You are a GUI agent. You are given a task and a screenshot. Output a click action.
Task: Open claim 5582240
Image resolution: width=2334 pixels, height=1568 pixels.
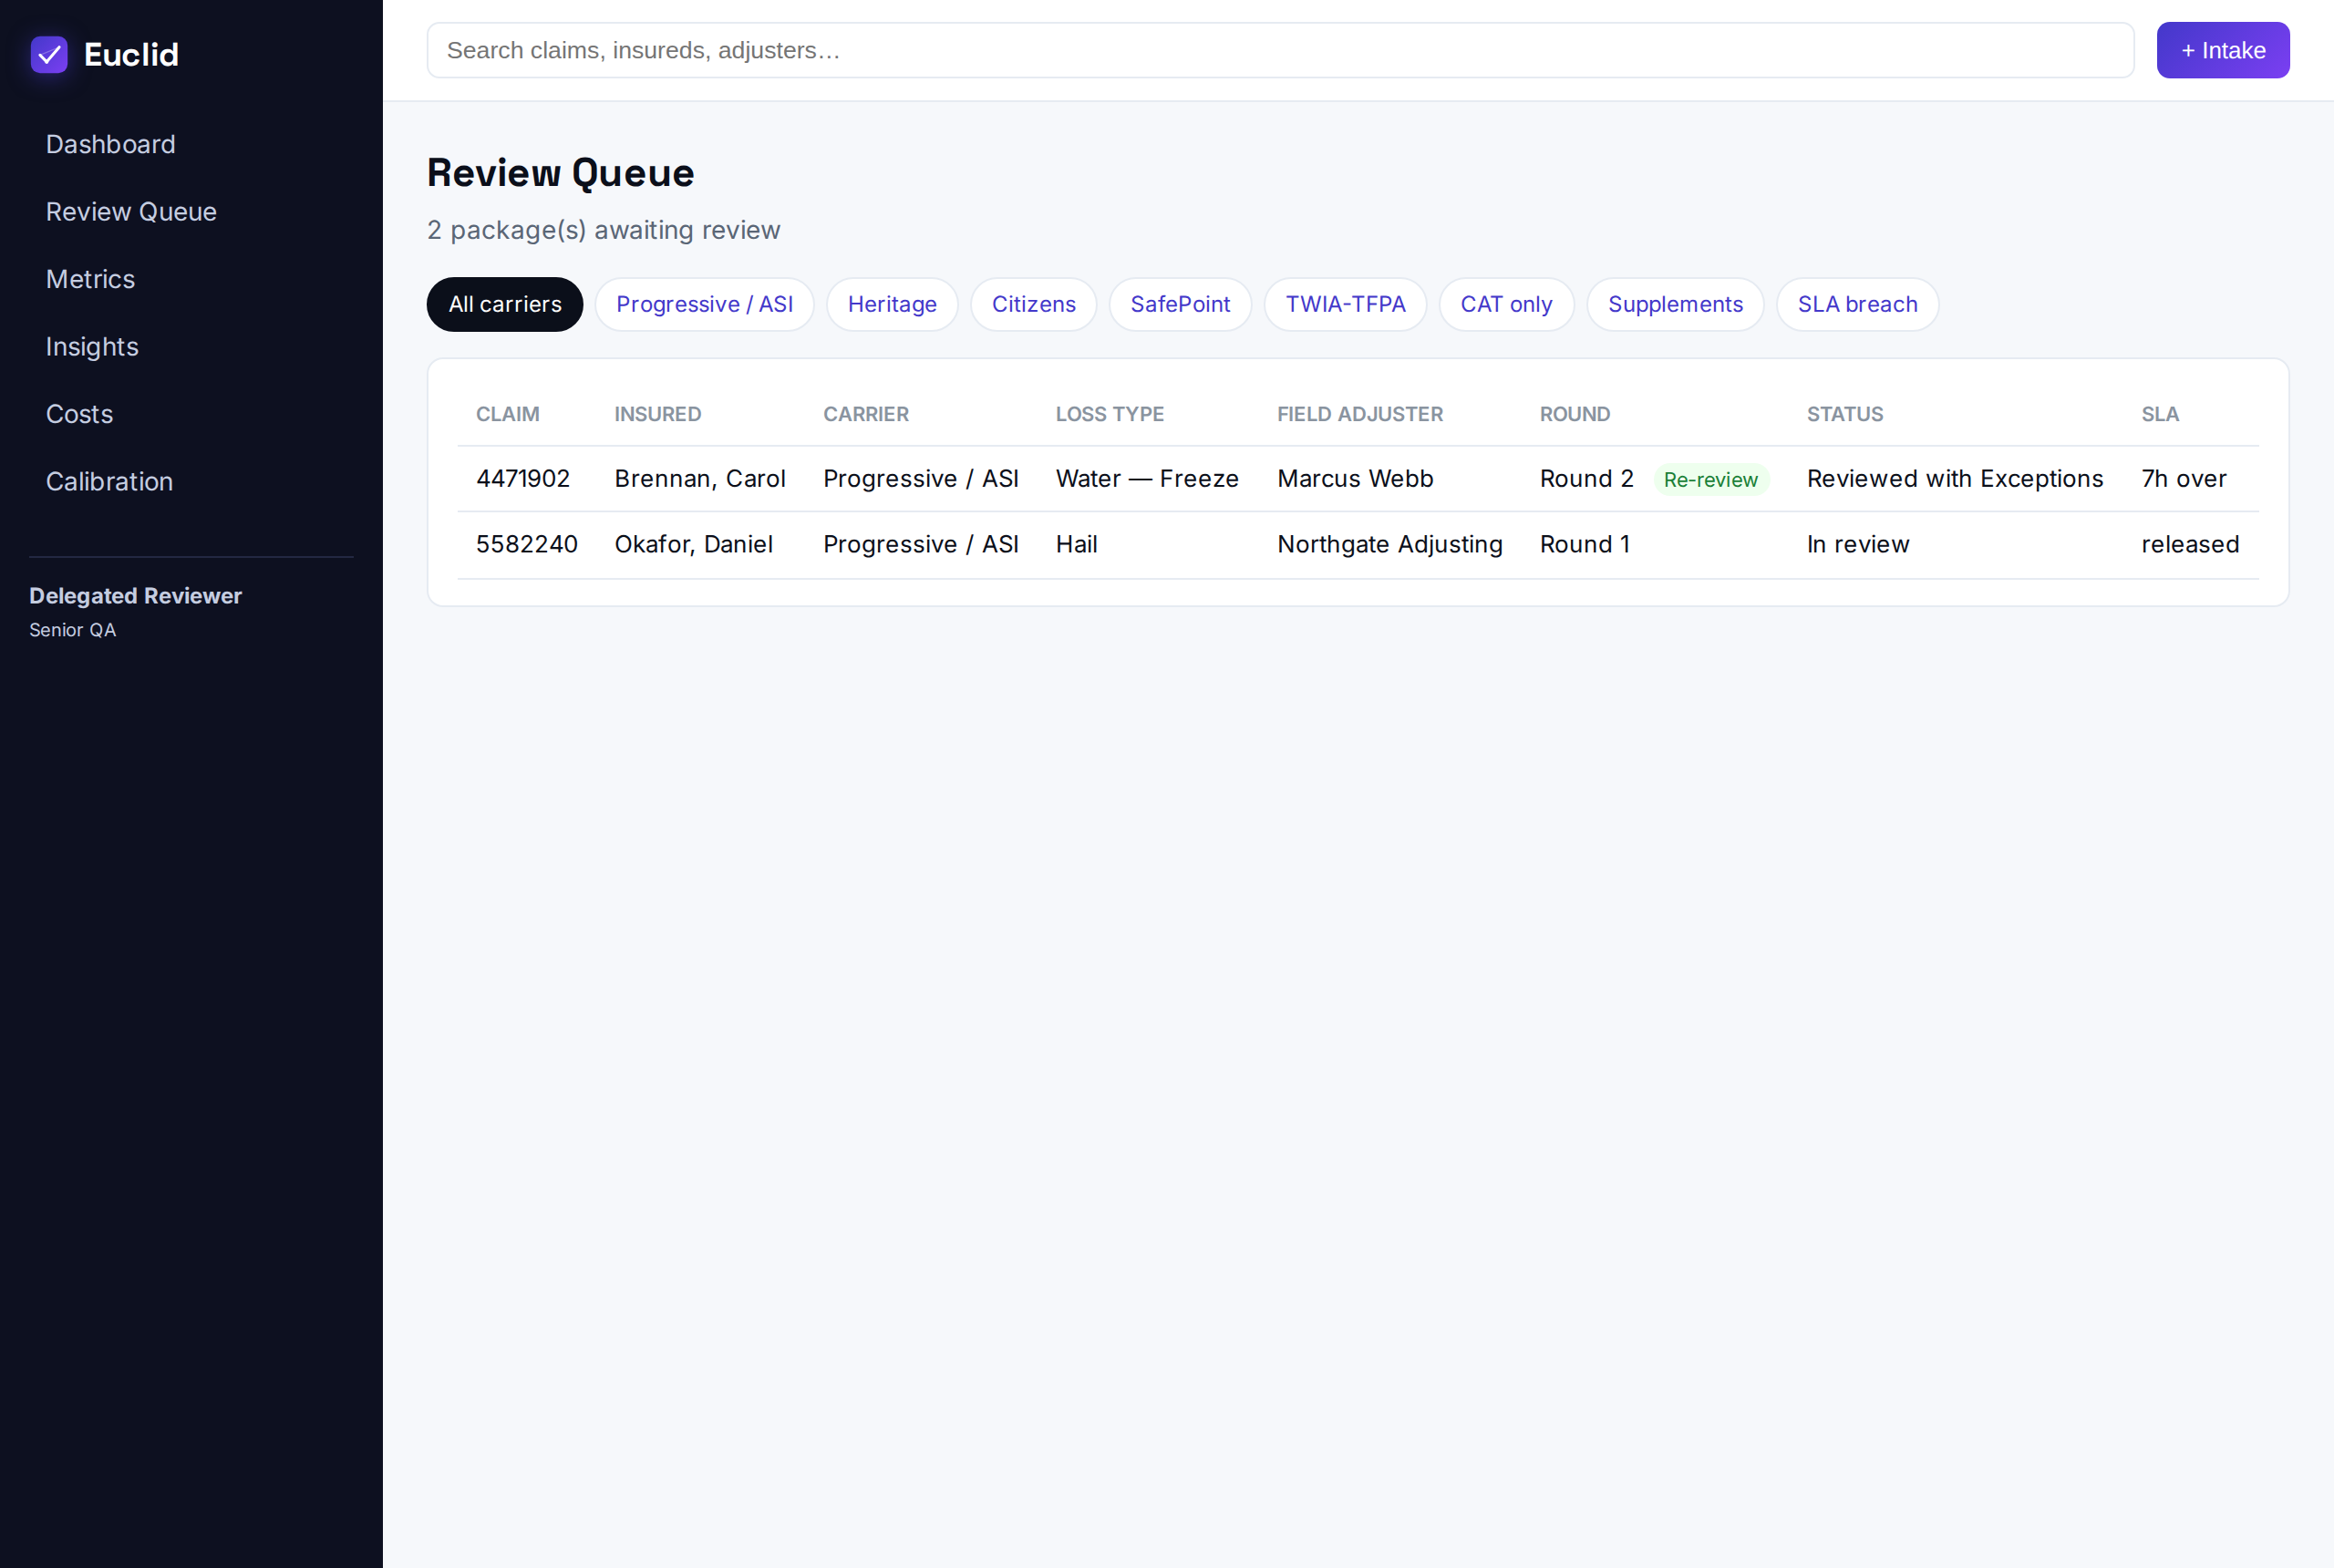tap(527, 544)
